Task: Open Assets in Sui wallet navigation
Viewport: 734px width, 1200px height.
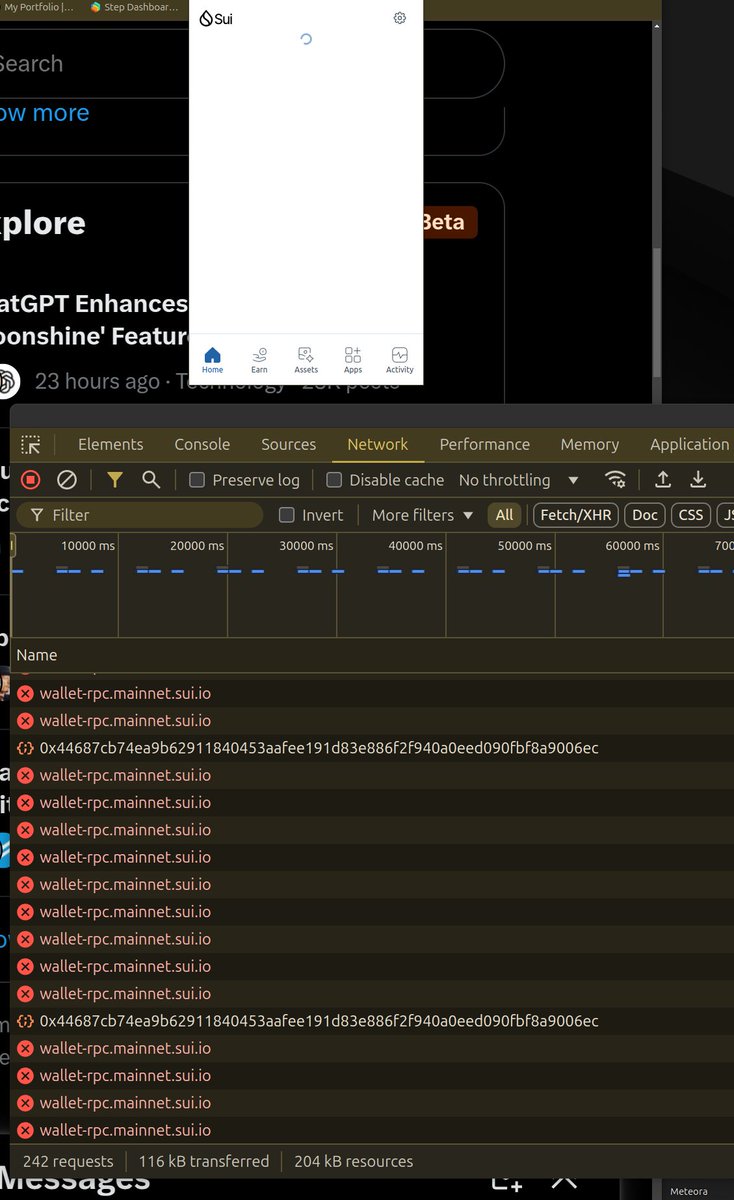Action: click(x=306, y=360)
